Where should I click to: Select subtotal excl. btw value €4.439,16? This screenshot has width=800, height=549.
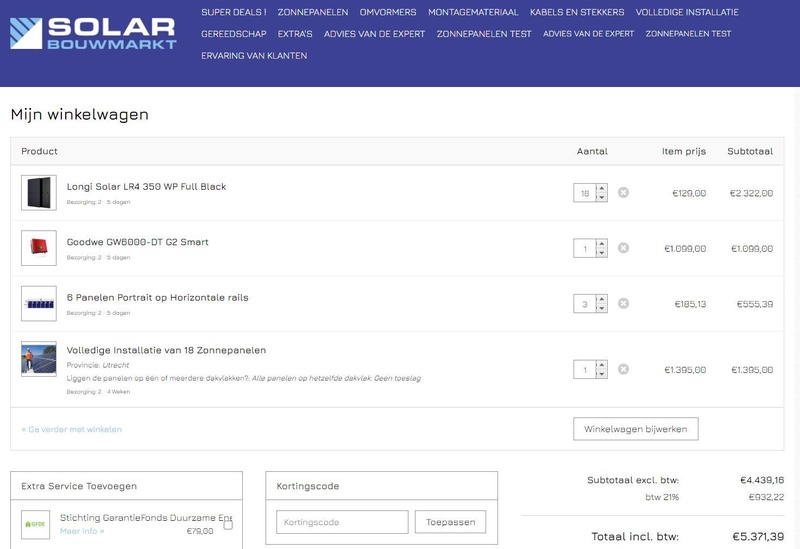click(x=762, y=480)
